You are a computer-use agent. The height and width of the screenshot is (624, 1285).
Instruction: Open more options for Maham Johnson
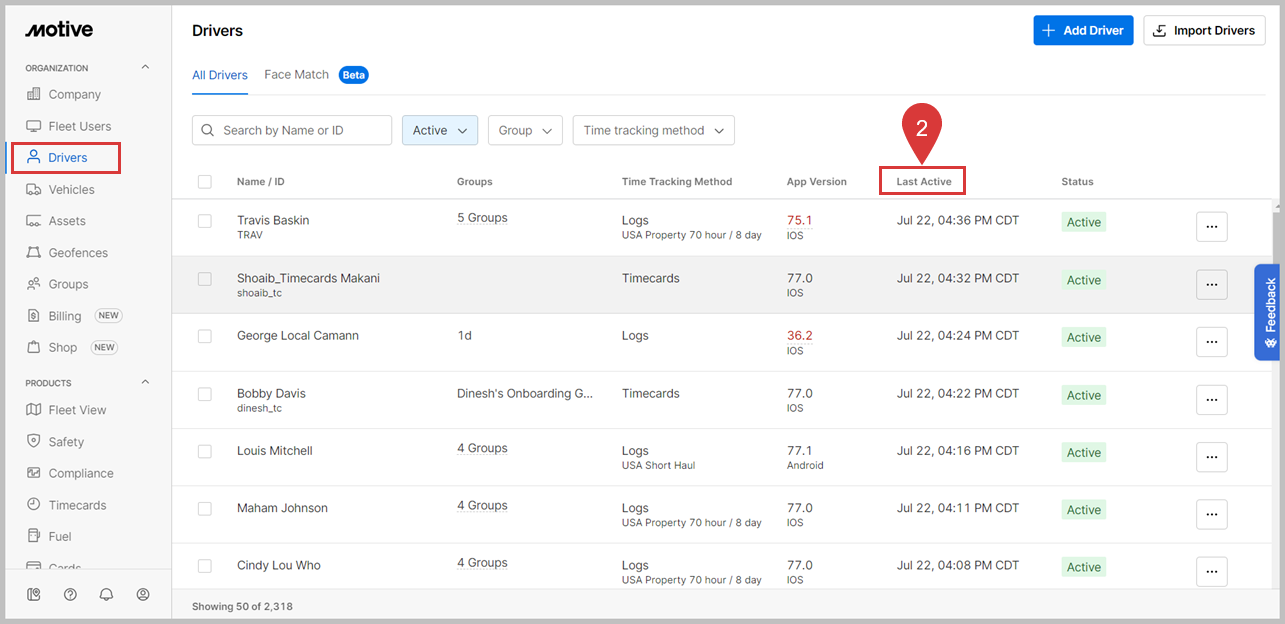pos(1212,514)
